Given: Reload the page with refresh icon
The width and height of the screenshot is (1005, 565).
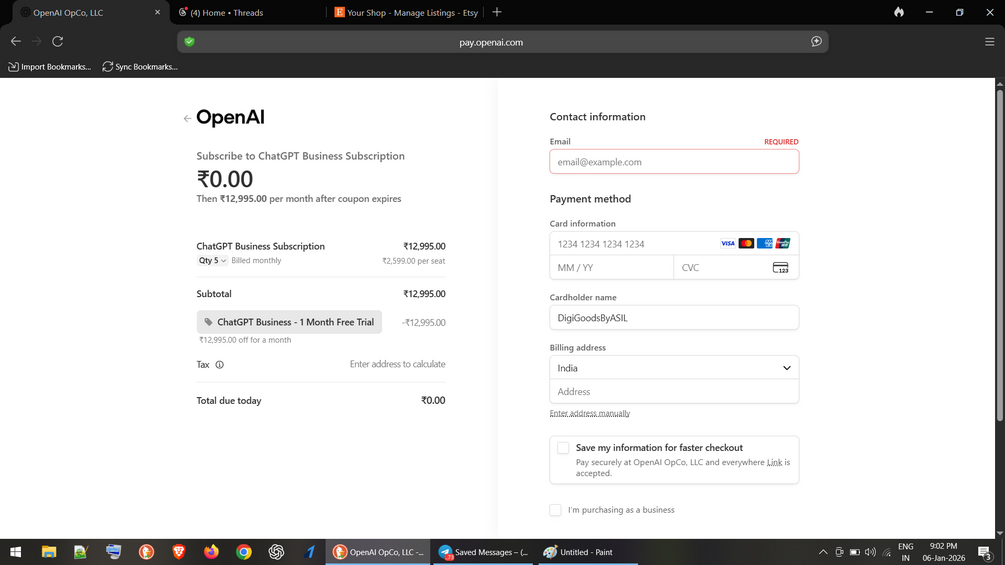Looking at the screenshot, I should pos(58,41).
